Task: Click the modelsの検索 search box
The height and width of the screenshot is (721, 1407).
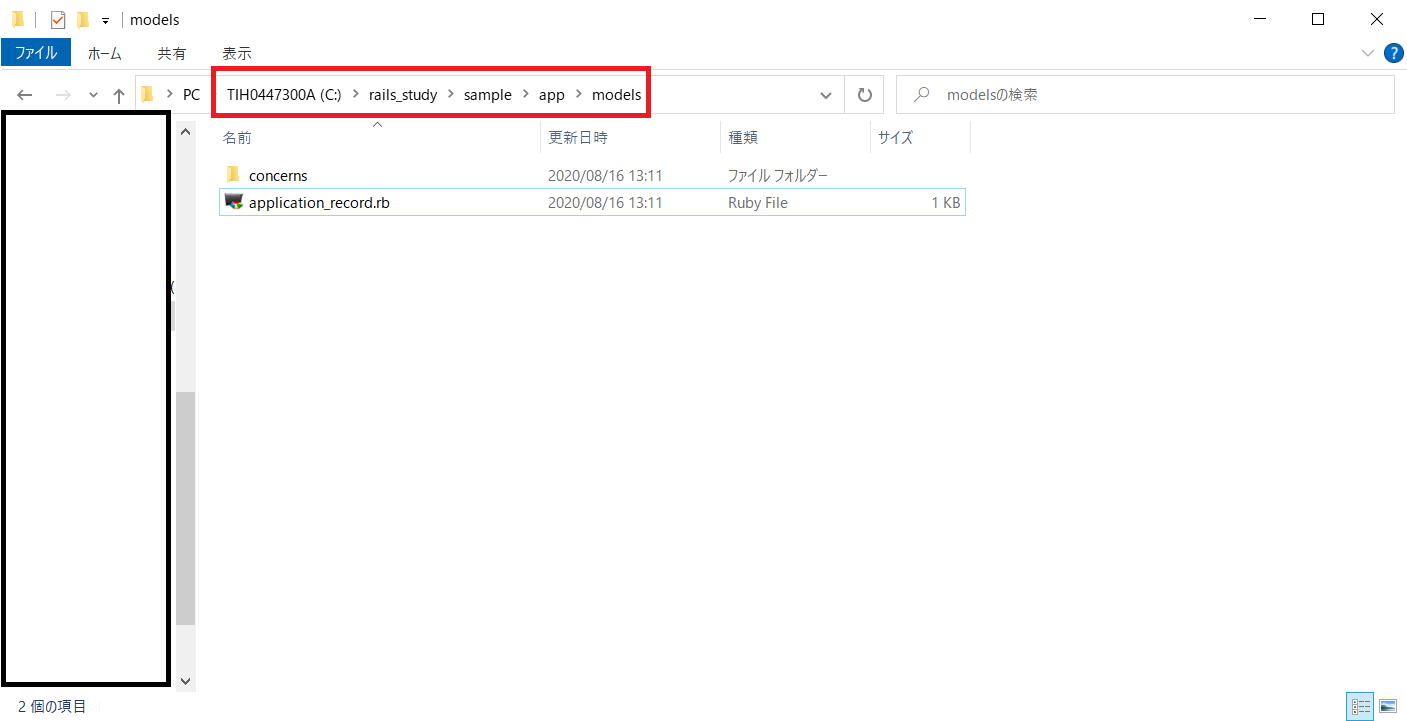Action: coord(1145,95)
